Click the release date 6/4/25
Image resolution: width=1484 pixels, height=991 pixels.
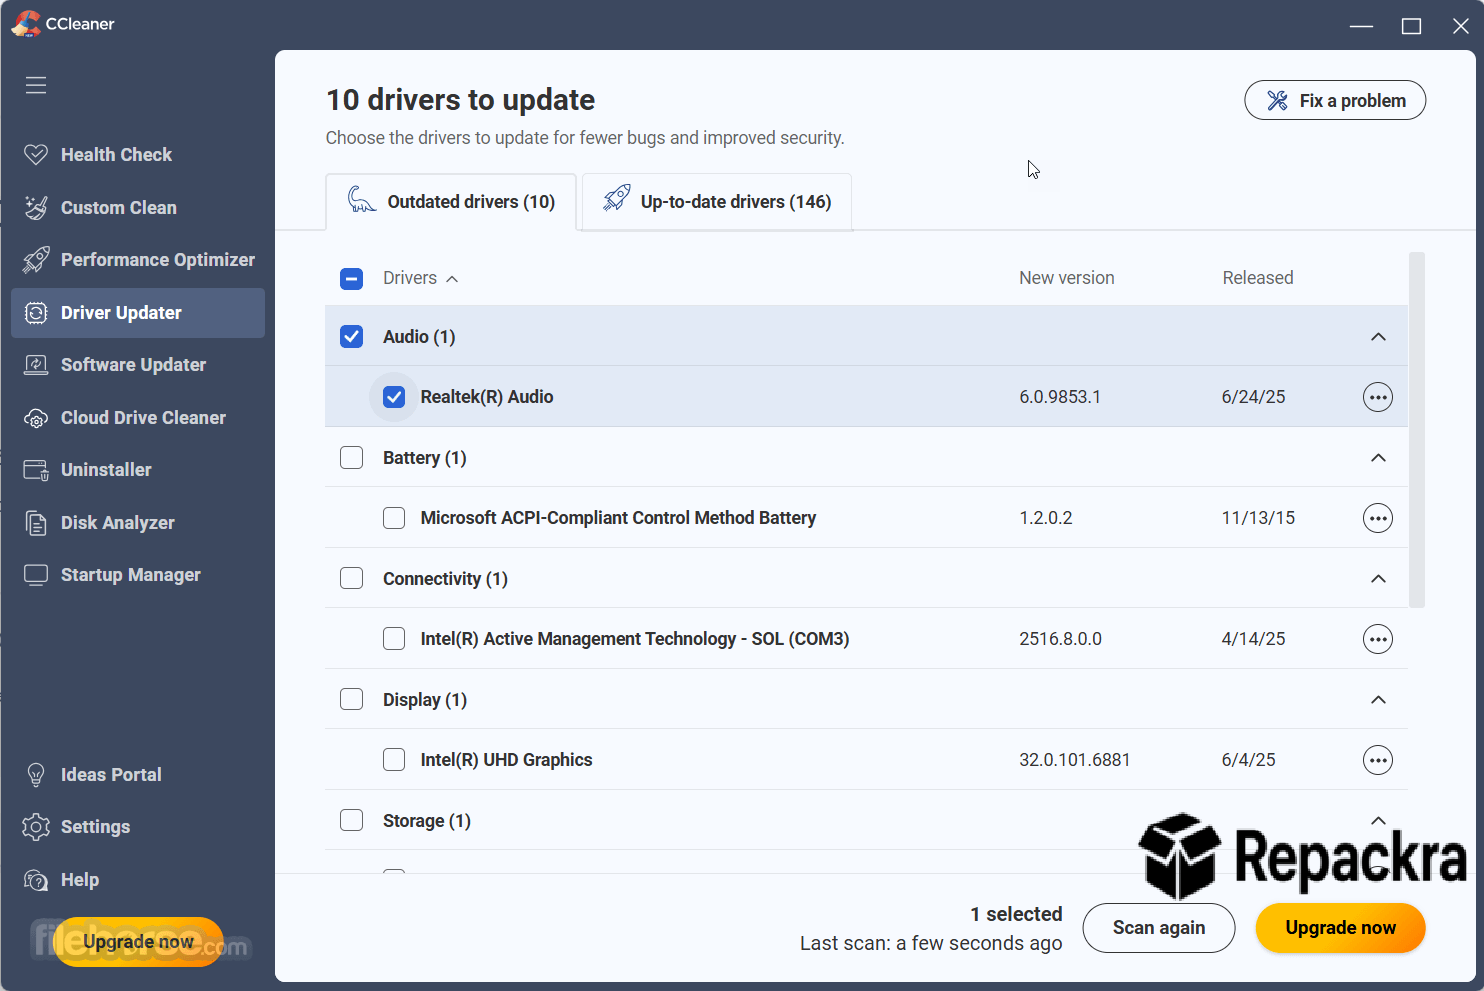click(1249, 760)
